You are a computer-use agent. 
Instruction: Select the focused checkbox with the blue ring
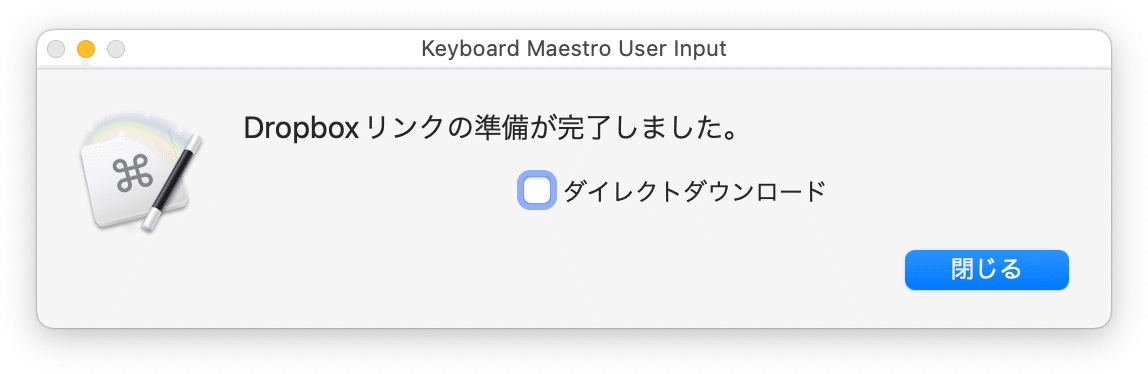tap(537, 190)
